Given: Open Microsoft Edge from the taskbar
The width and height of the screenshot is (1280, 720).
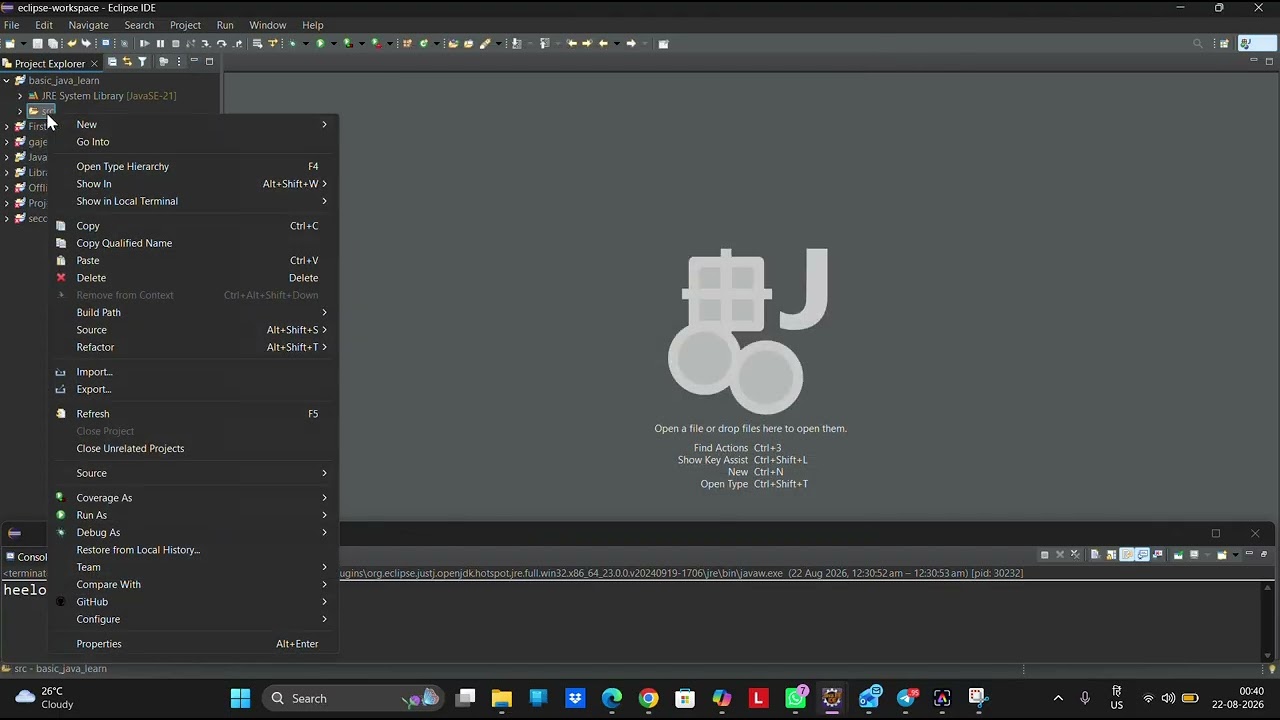Looking at the screenshot, I should click(612, 698).
